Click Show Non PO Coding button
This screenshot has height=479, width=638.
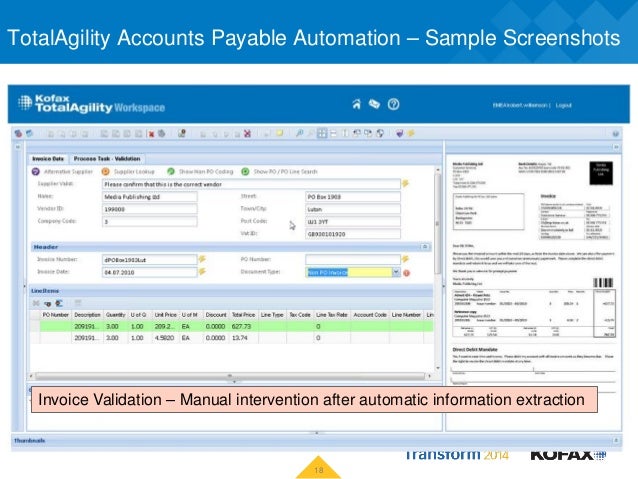[200, 172]
